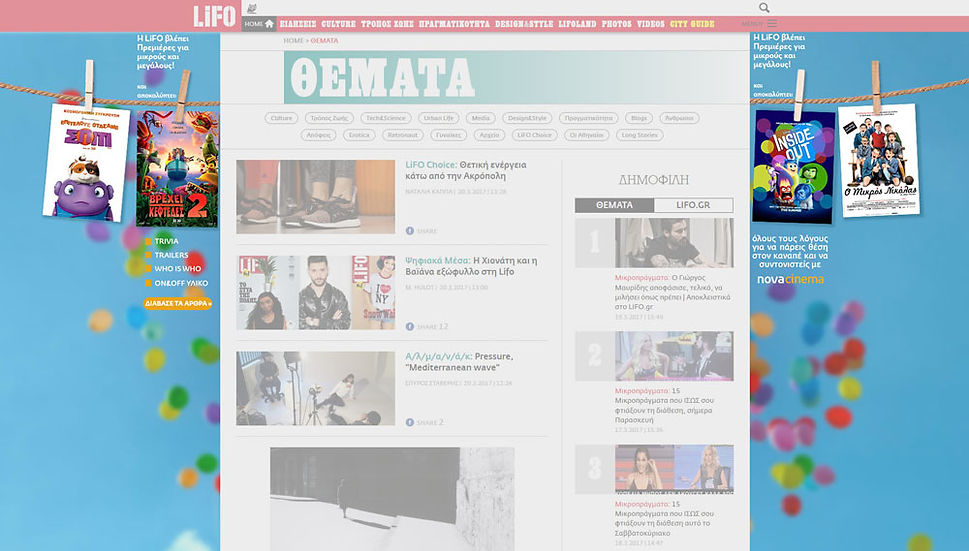Click the small bird icon above the navbar
Viewport: 969px width, 551px height.
coord(252,8)
